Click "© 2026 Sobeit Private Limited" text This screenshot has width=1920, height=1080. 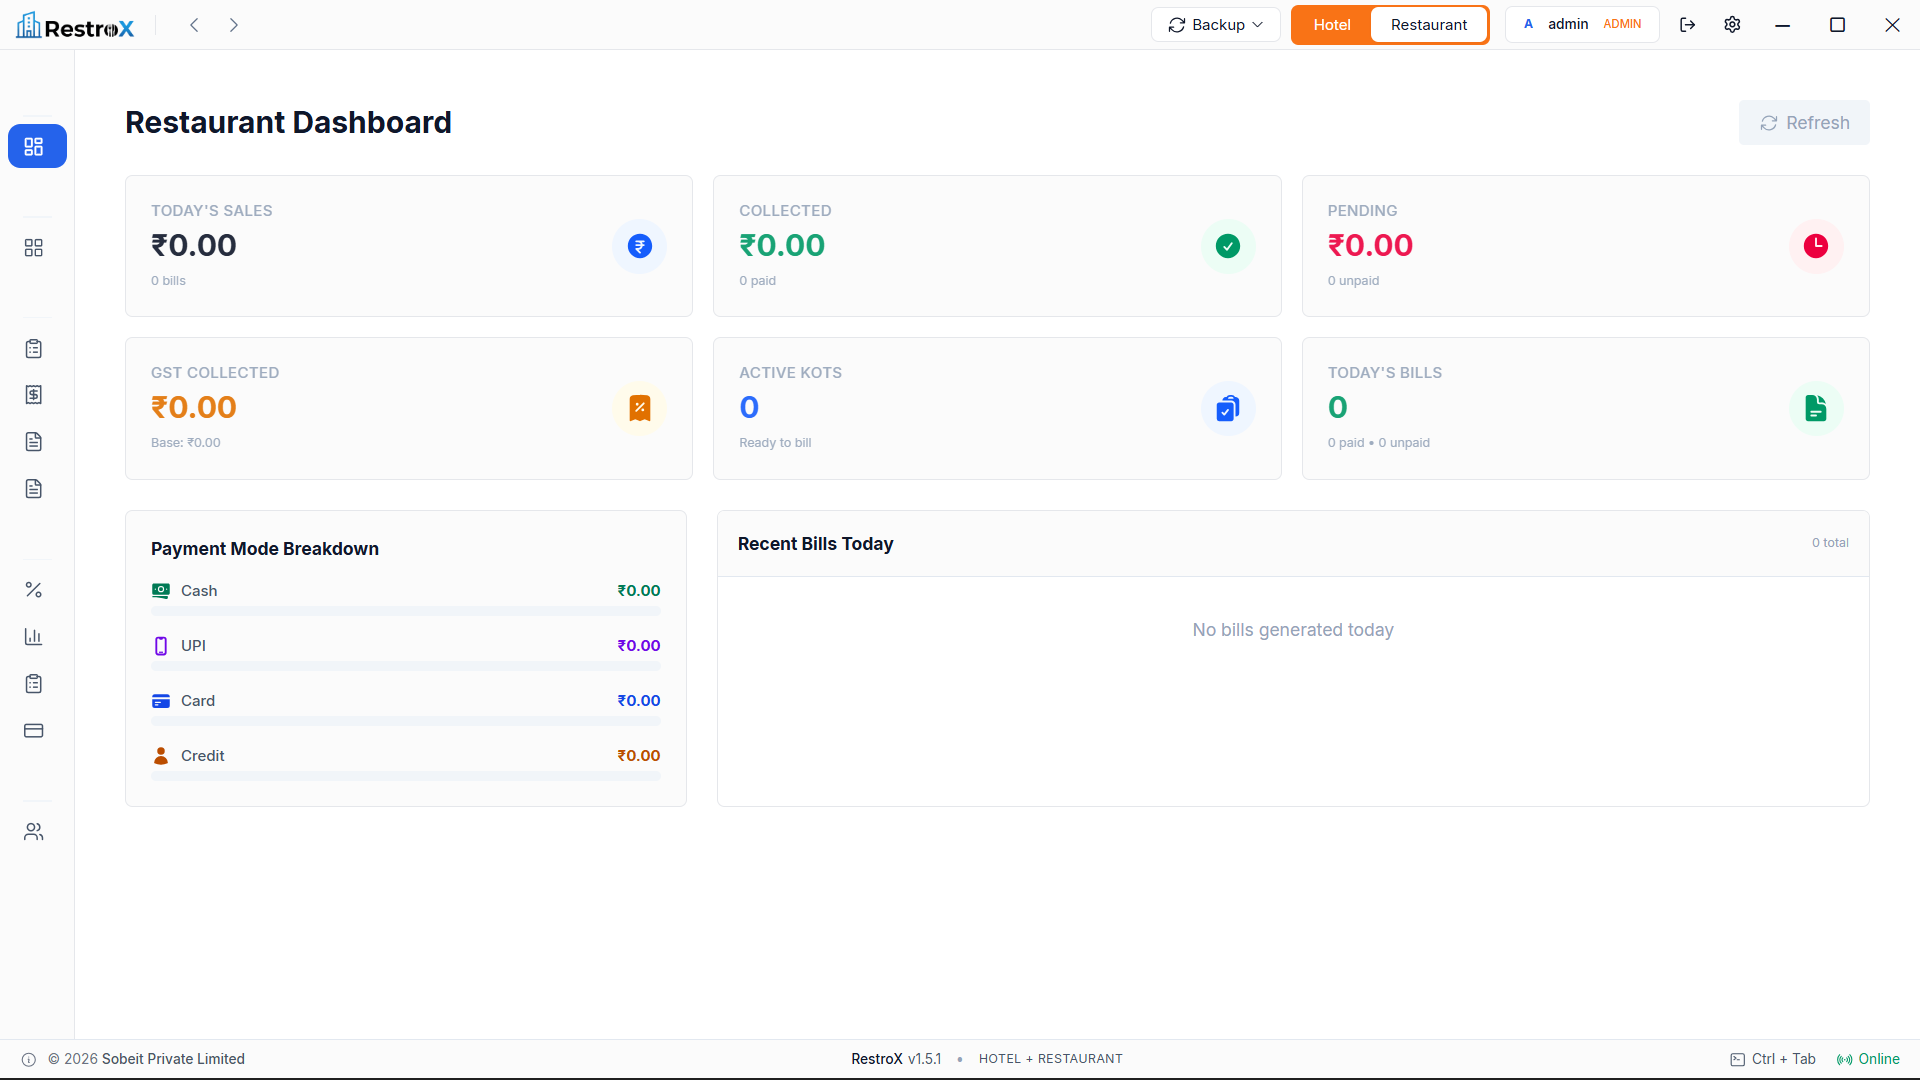pyautogui.click(x=146, y=1060)
